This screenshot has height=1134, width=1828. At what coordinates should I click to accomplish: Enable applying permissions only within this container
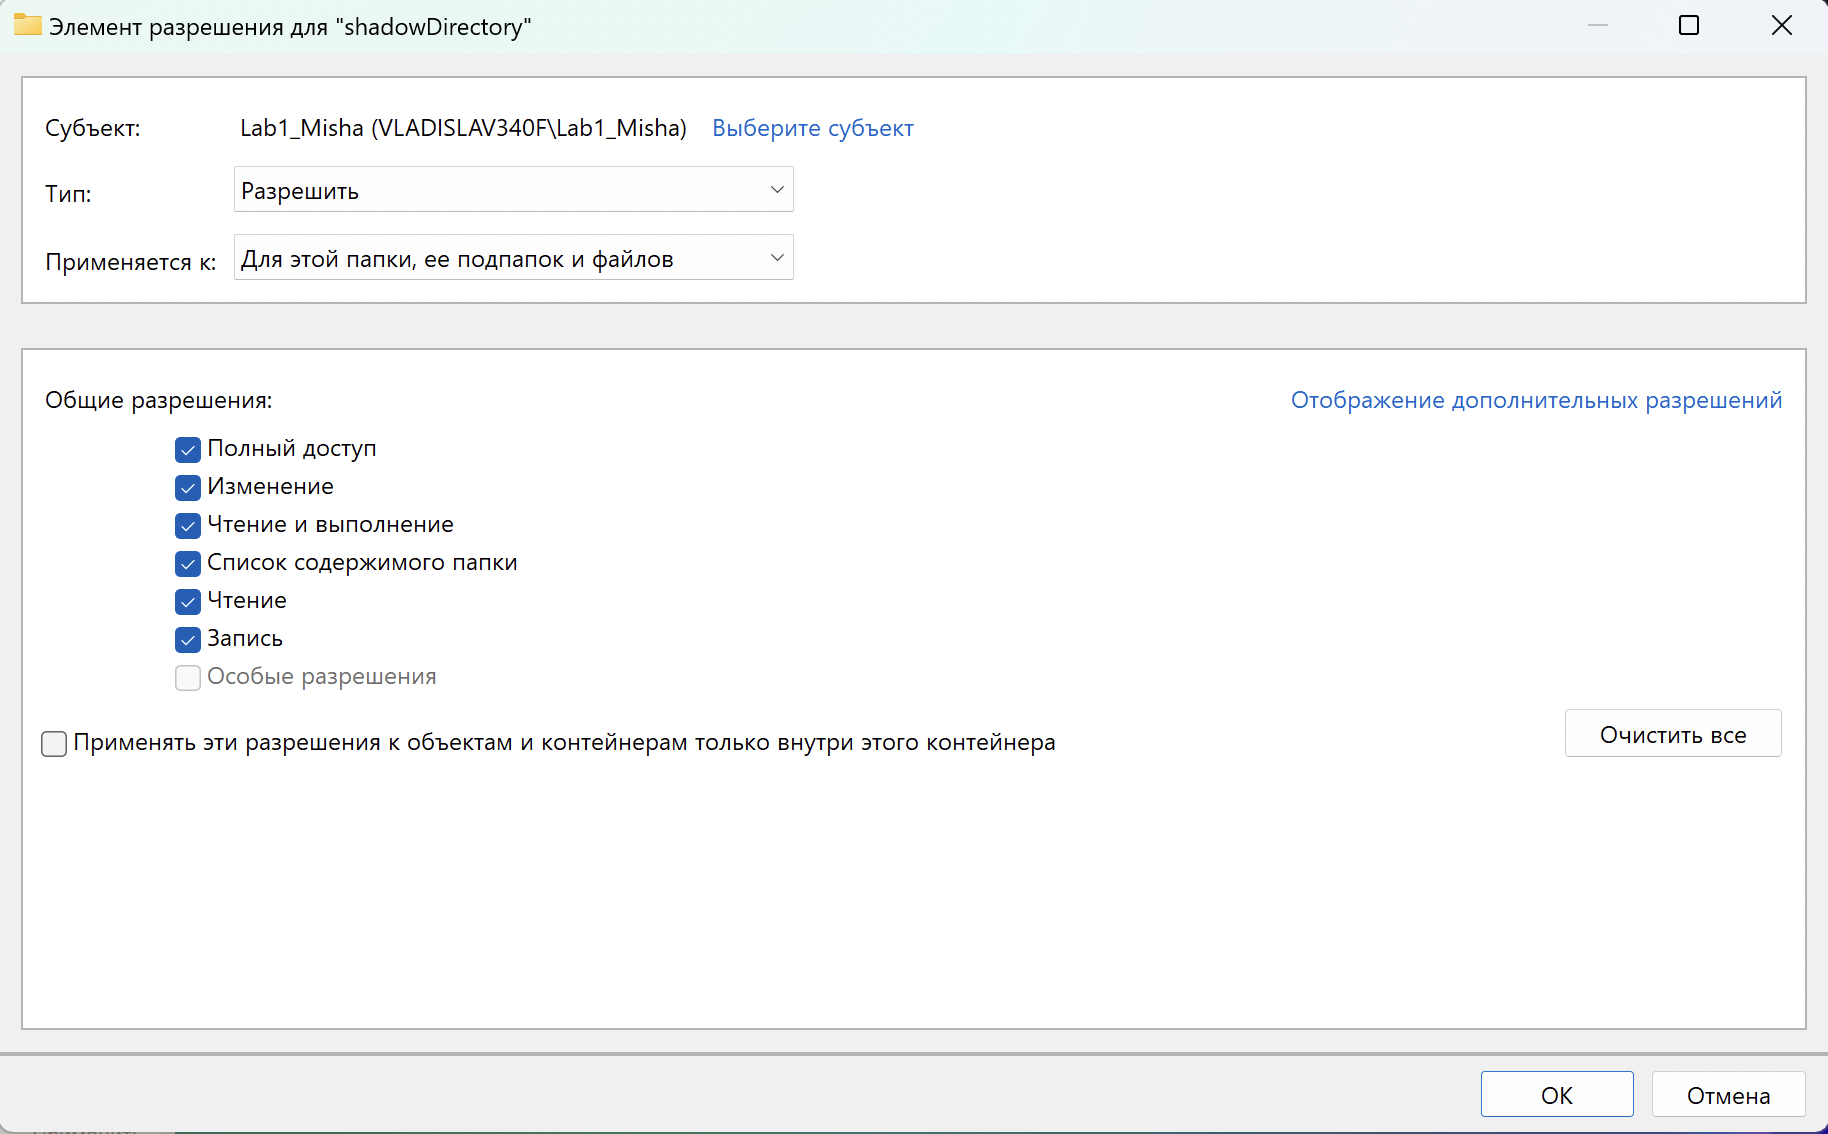54,744
